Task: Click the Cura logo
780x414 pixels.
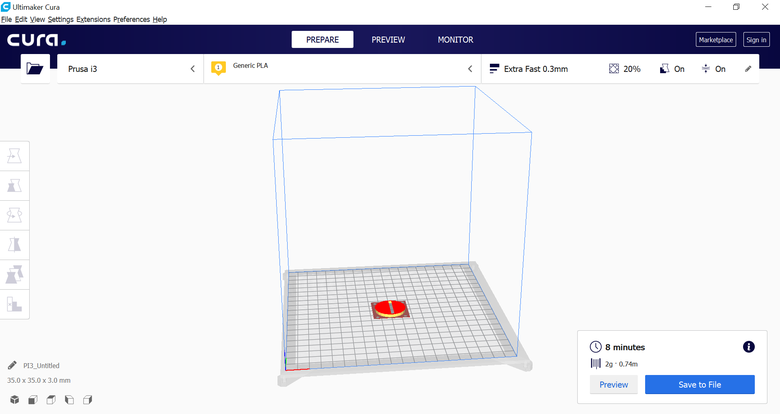Action: pos(36,40)
